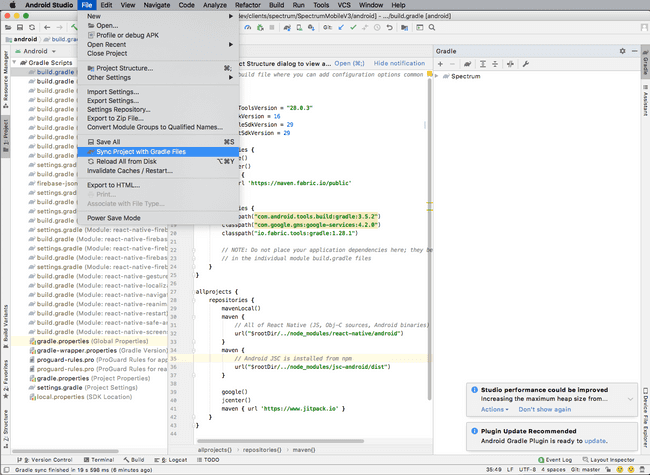Expand Other Settings submenu
650x475 pixels.
pyautogui.click(x=158, y=78)
